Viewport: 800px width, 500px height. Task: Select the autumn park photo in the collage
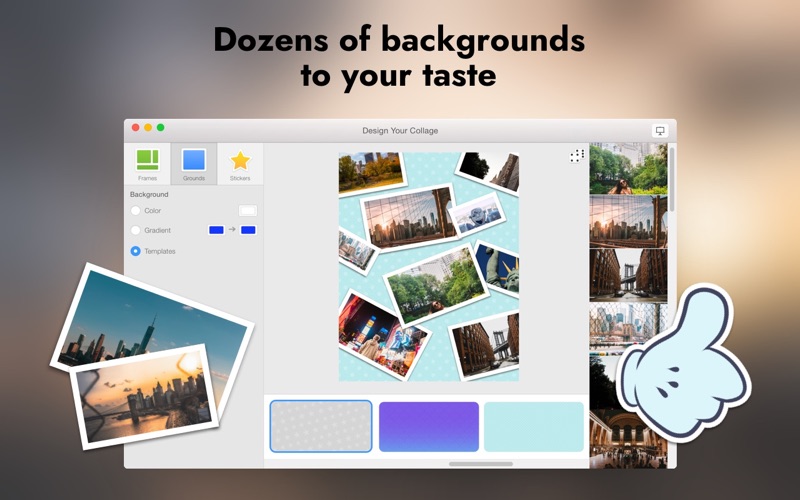(371, 173)
